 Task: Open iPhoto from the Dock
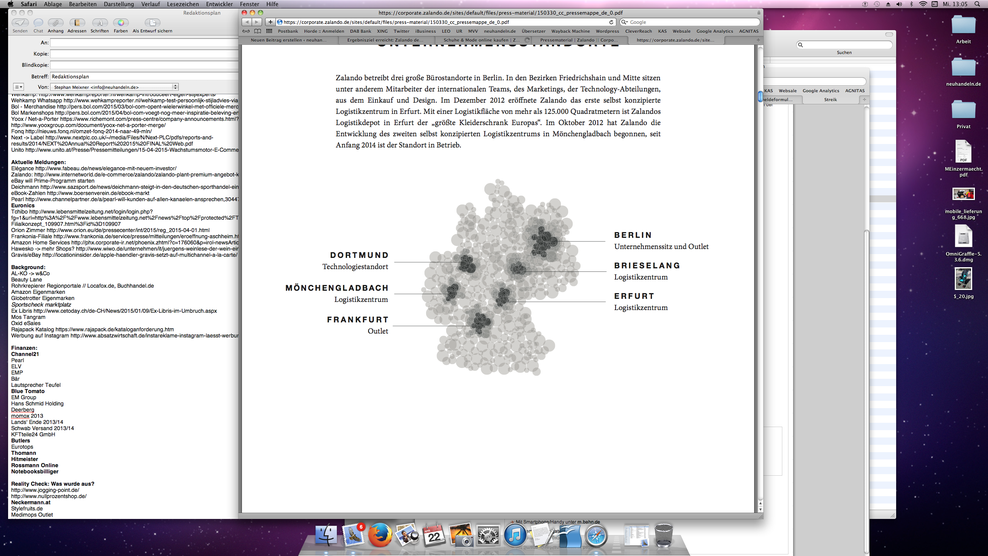pyautogui.click(x=461, y=535)
